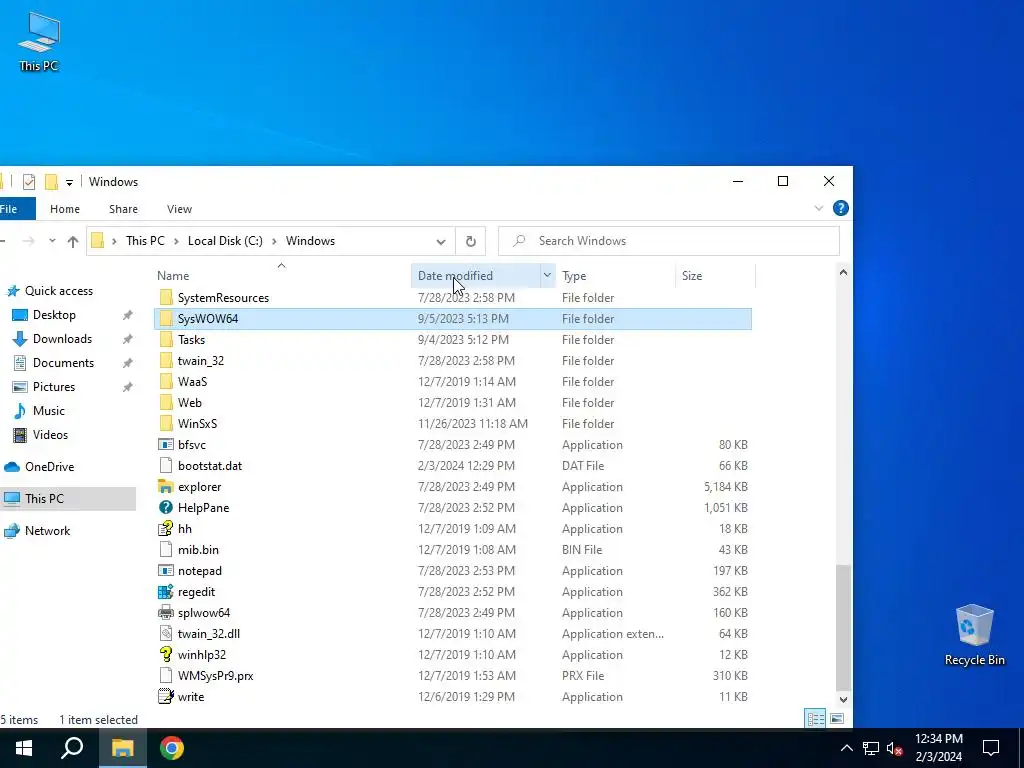Open Desktop in the navigation pane
1024x768 pixels.
click(x=54, y=315)
